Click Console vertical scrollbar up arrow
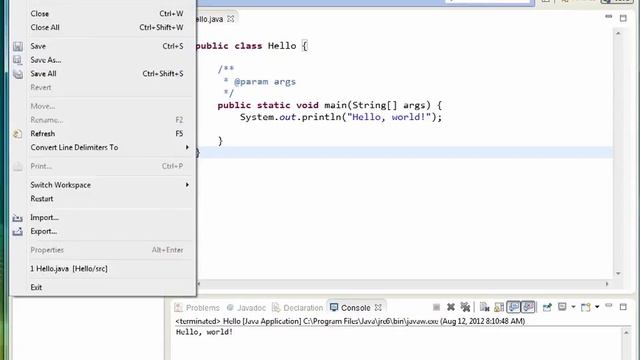640x360 pixels. (x=626, y=333)
